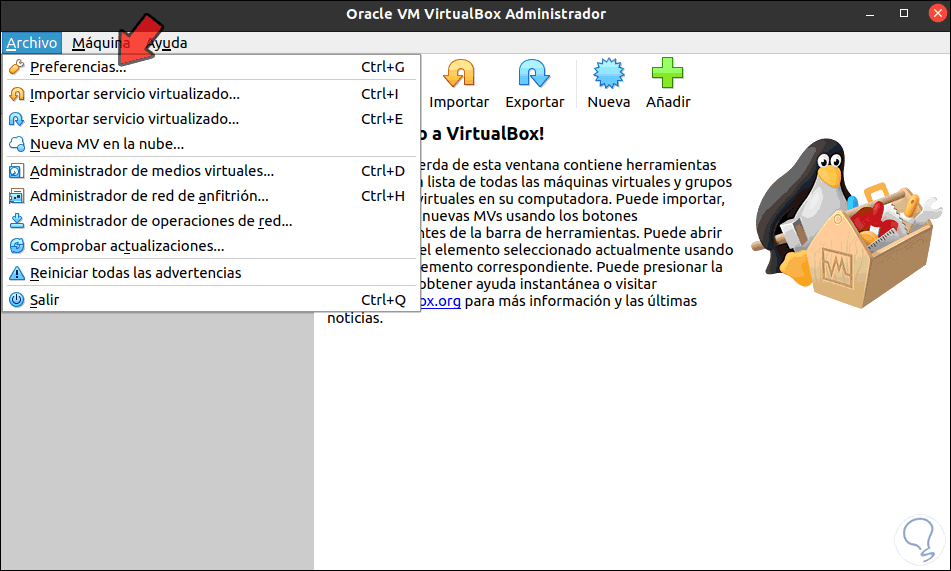Select Comprobar actualizaciones...
Image resolution: width=951 pixels, height=571 pixels.
[x=212, y=246]
